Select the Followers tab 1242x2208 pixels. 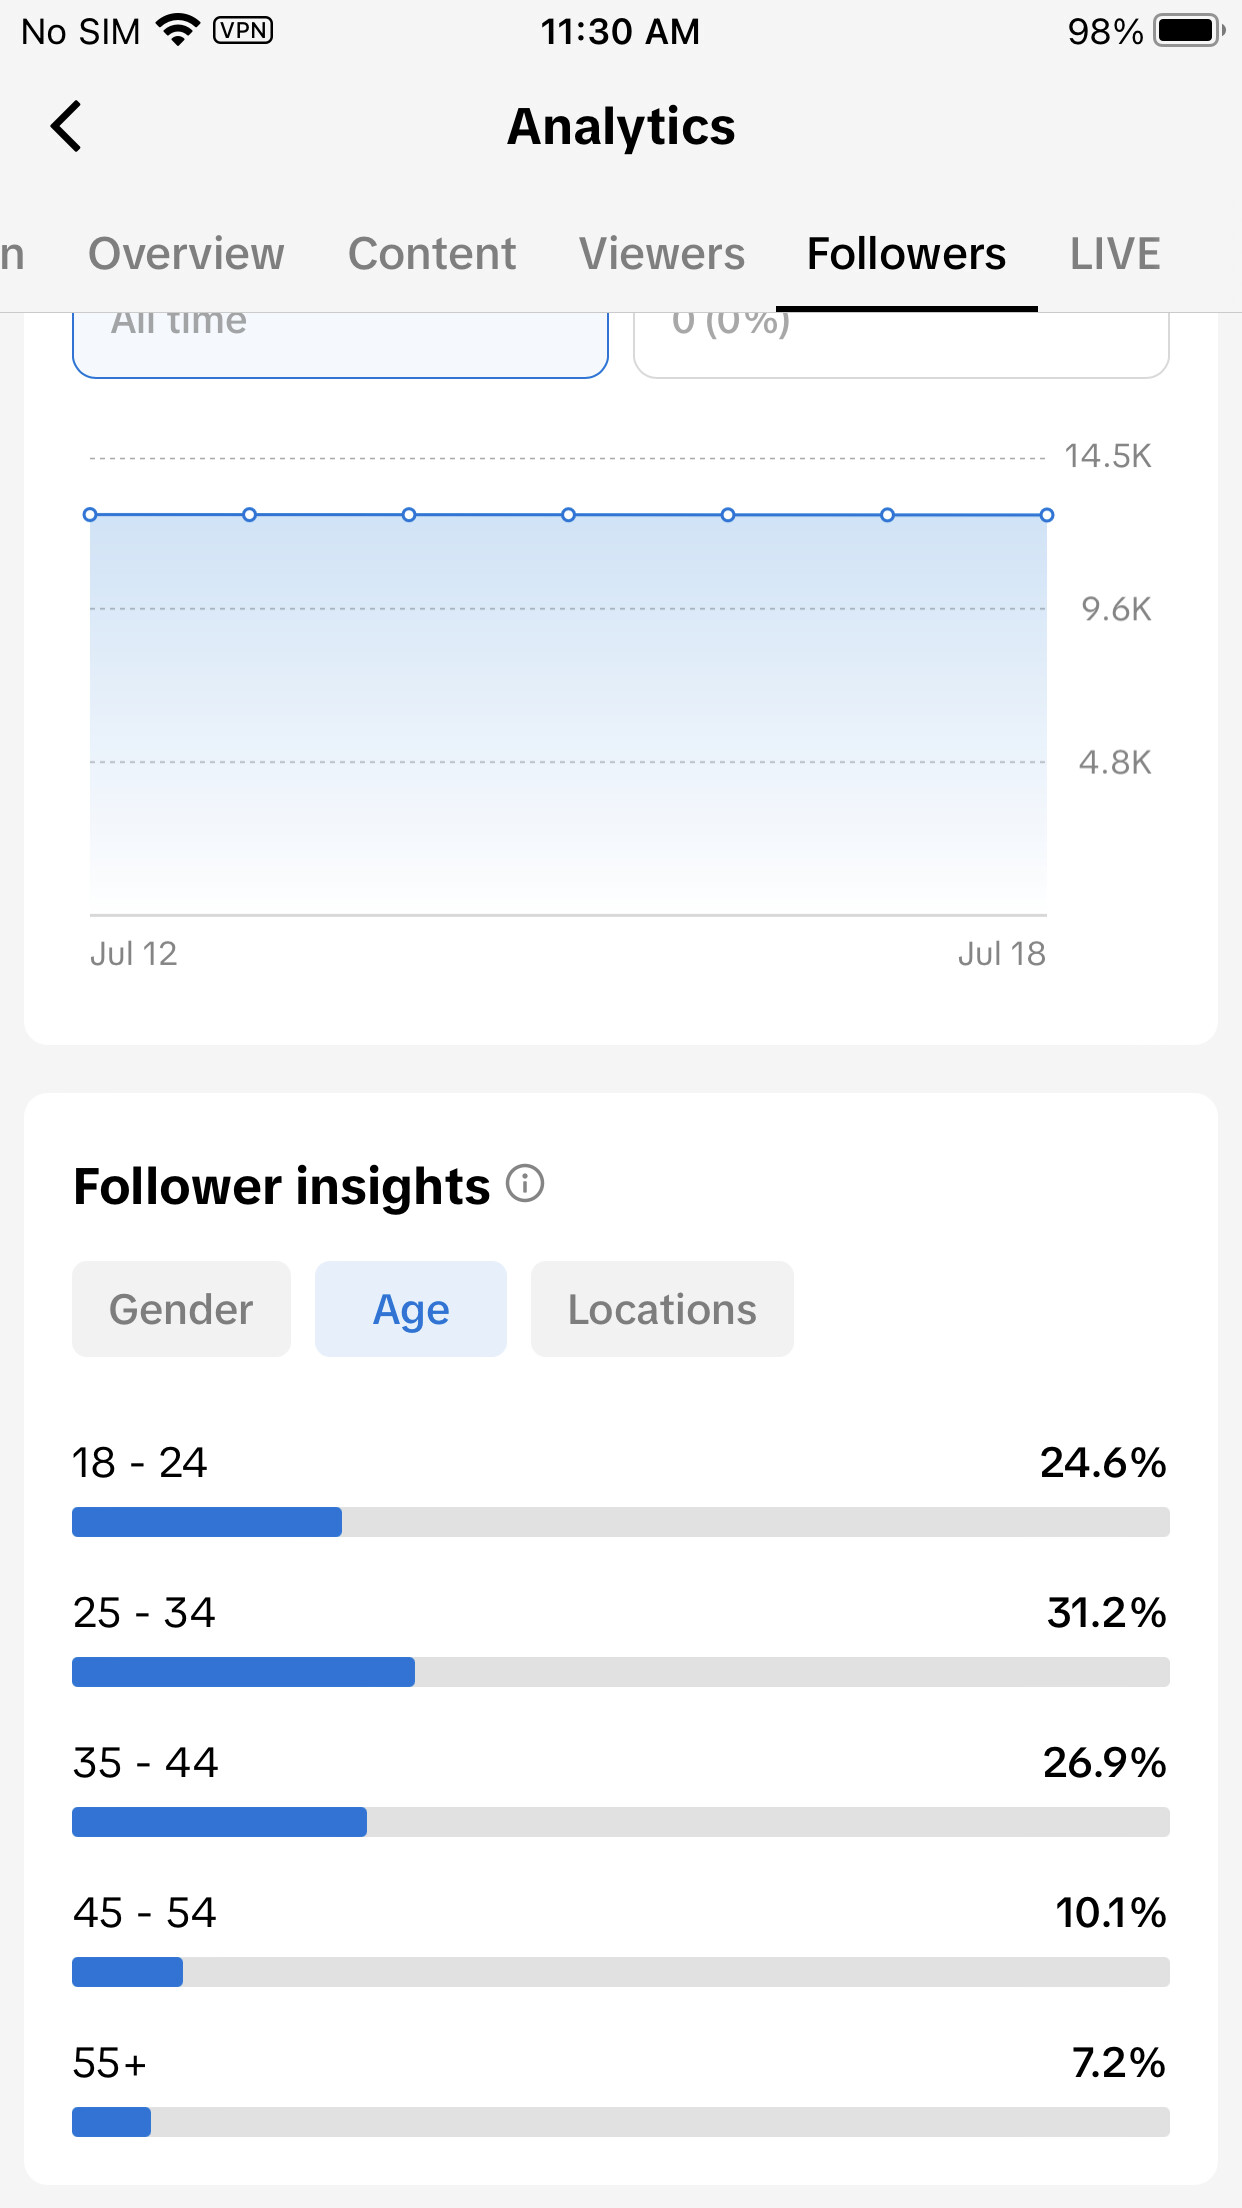(906, 254)
